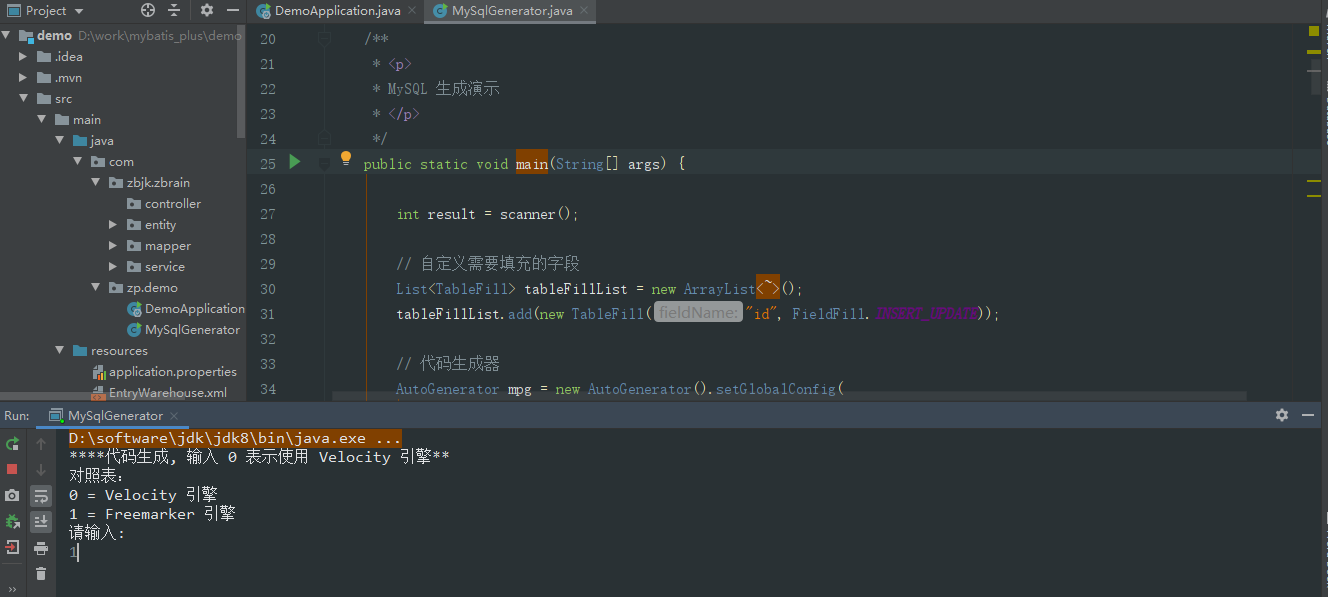Screen dimensions: 1328x597
Task: Click the main method name on line 25
Action: pos(531,163)
